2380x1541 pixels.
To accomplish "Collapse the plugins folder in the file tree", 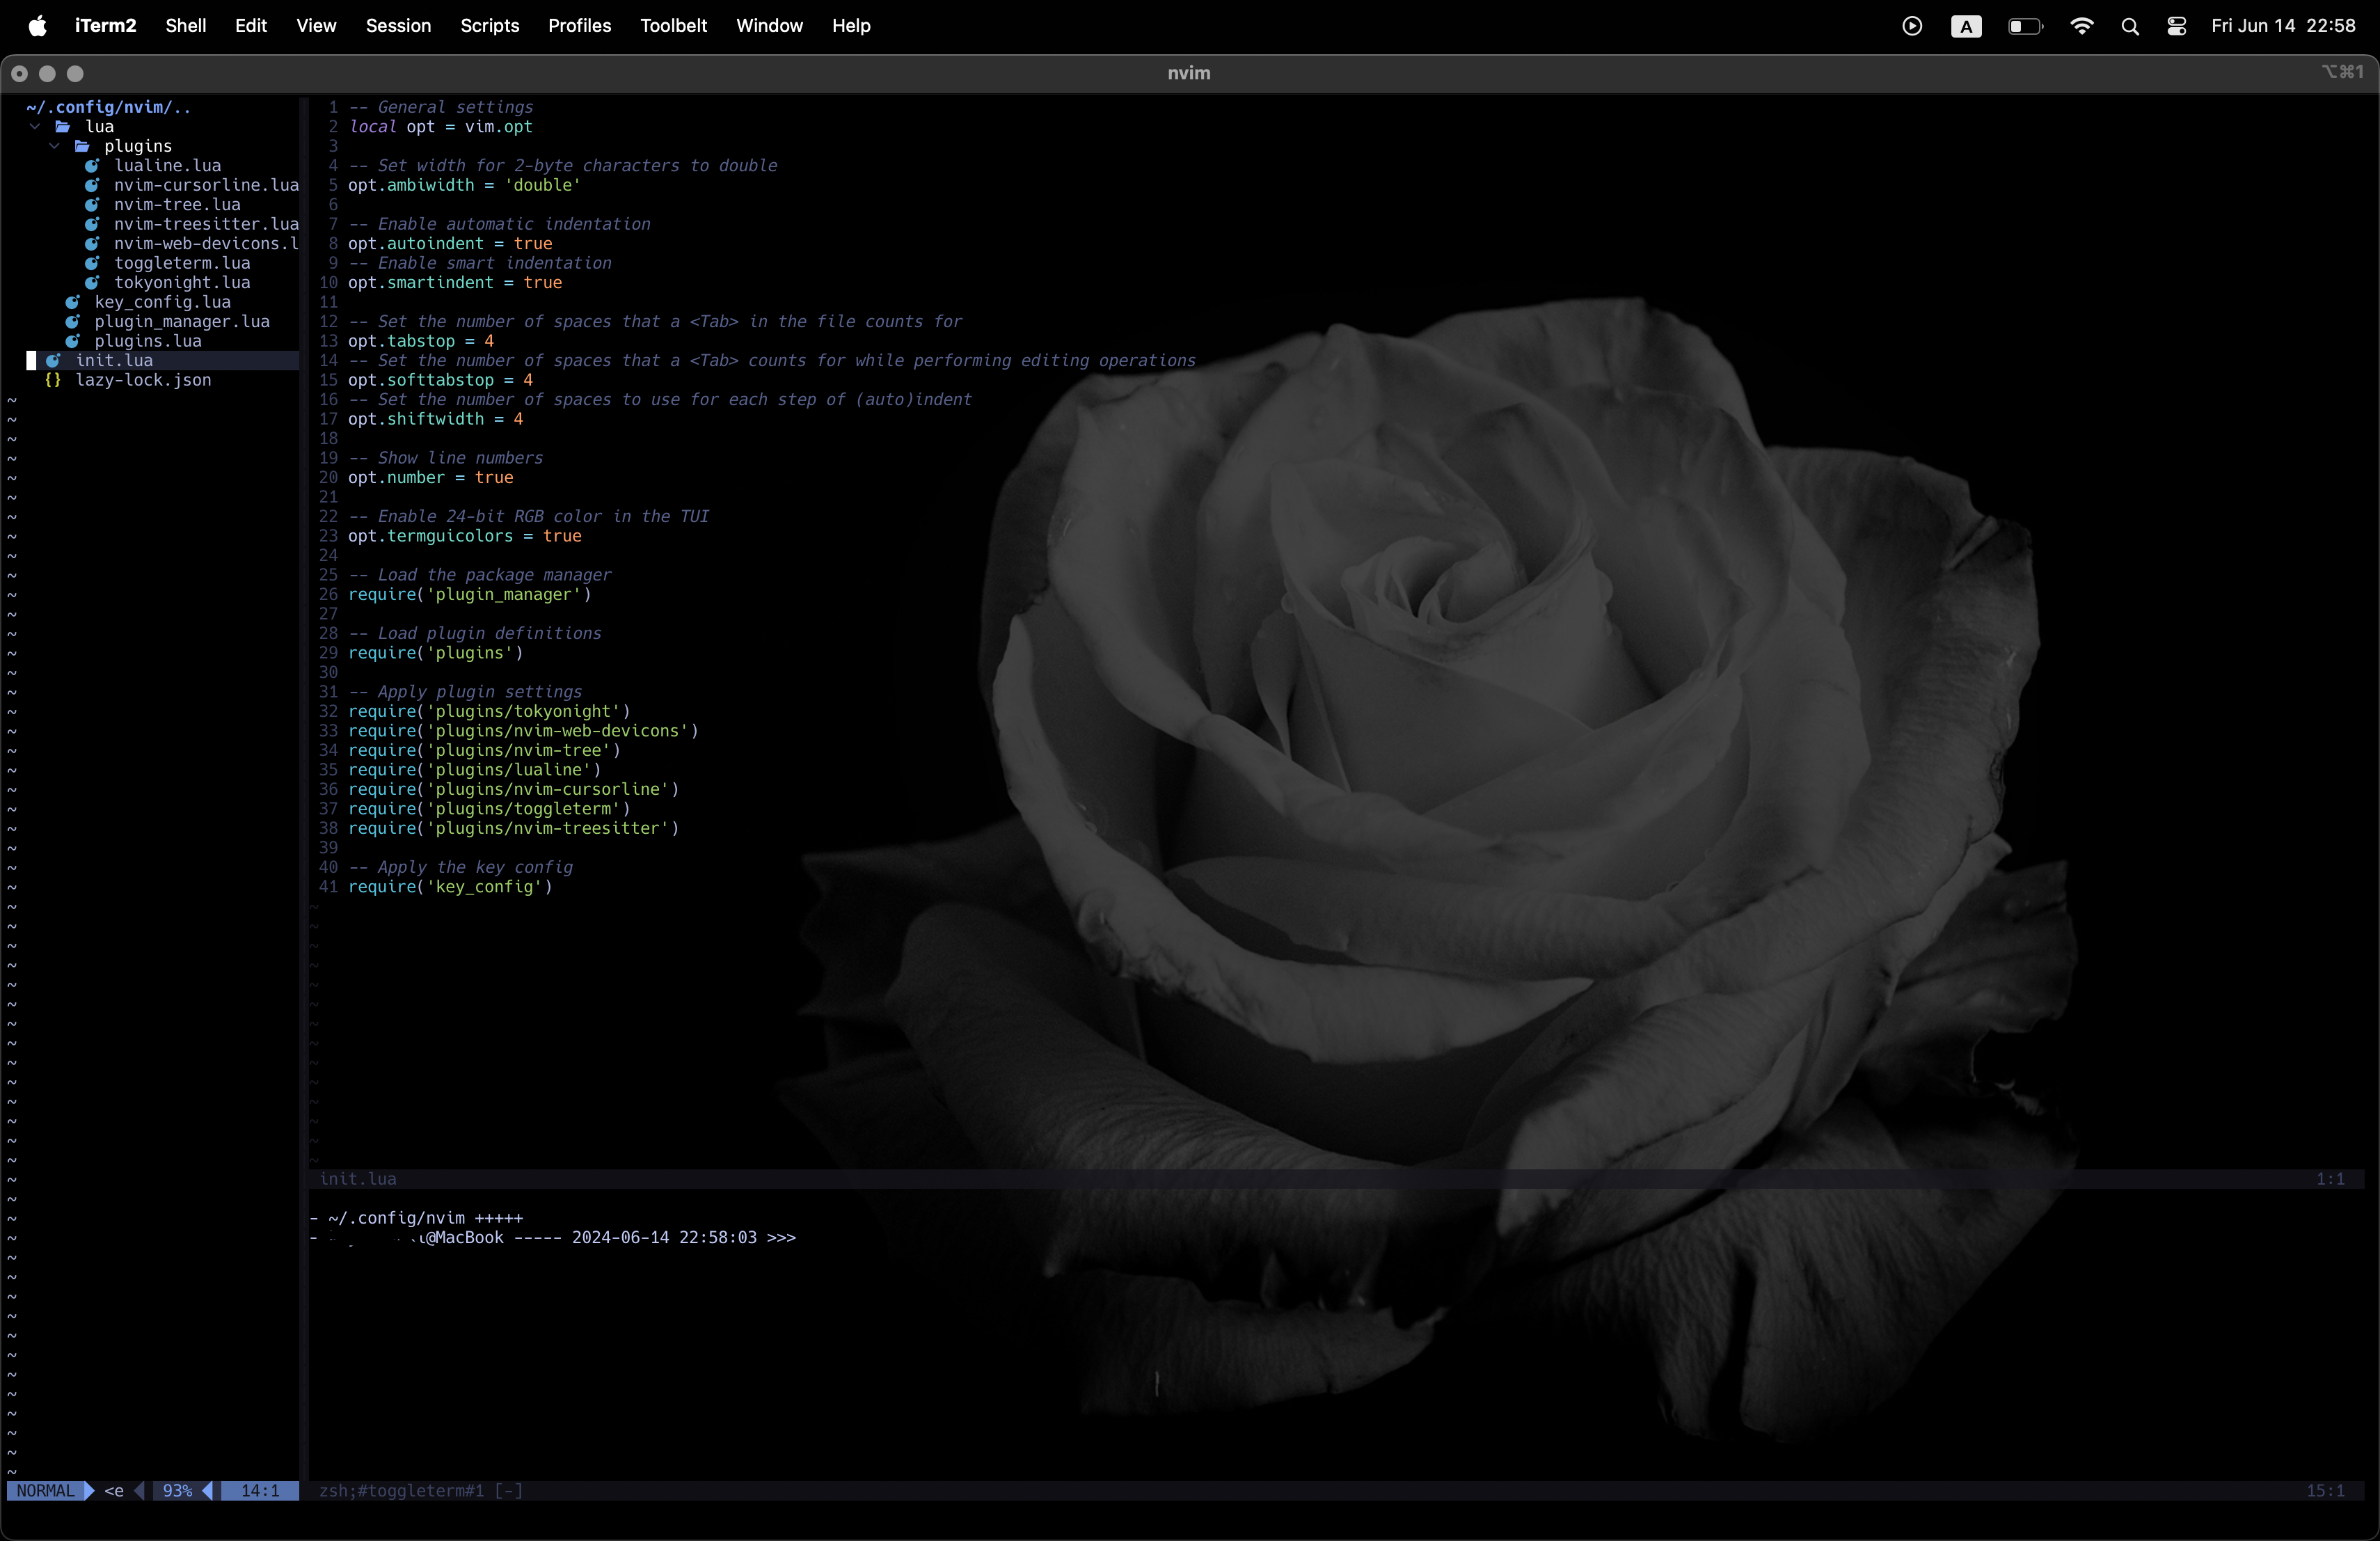I will point(55,146).
